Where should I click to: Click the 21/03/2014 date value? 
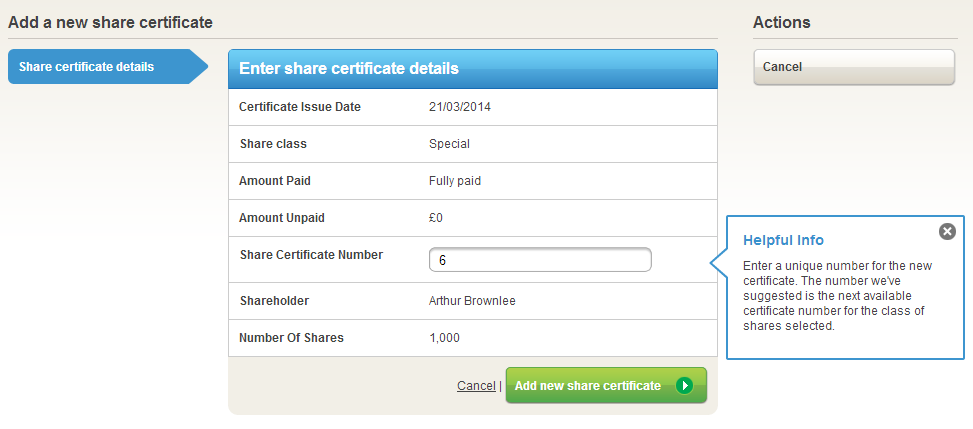pyautogui.click(x=460, y=107)
